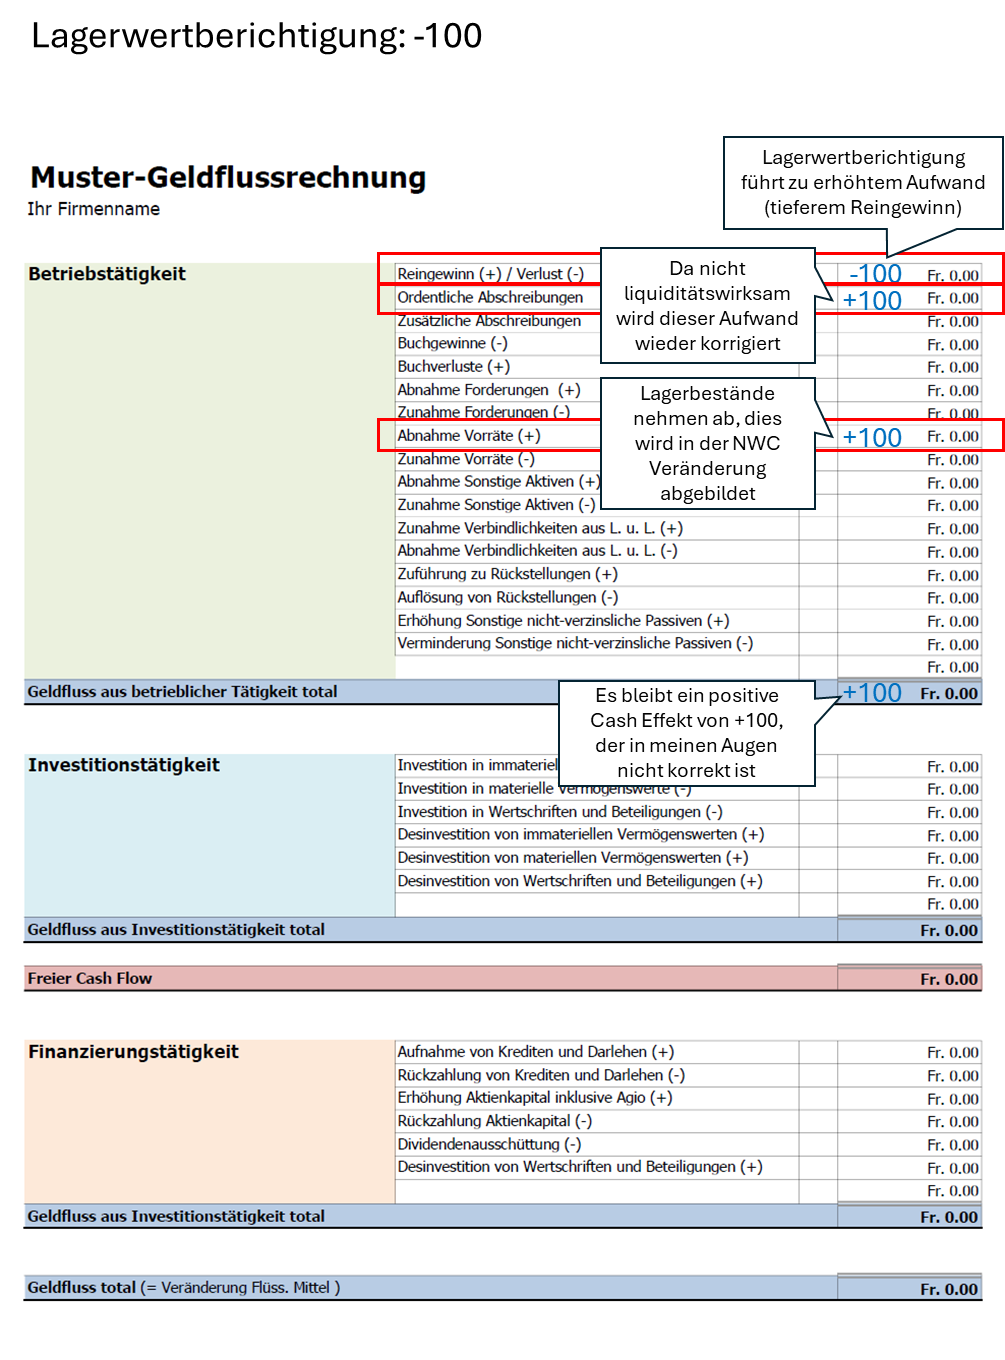The width and height of the screenshot is (1005, 1360).
Task: Click the "Zusätzliche Abschreibungen" row label
Action: pos(489,321)
